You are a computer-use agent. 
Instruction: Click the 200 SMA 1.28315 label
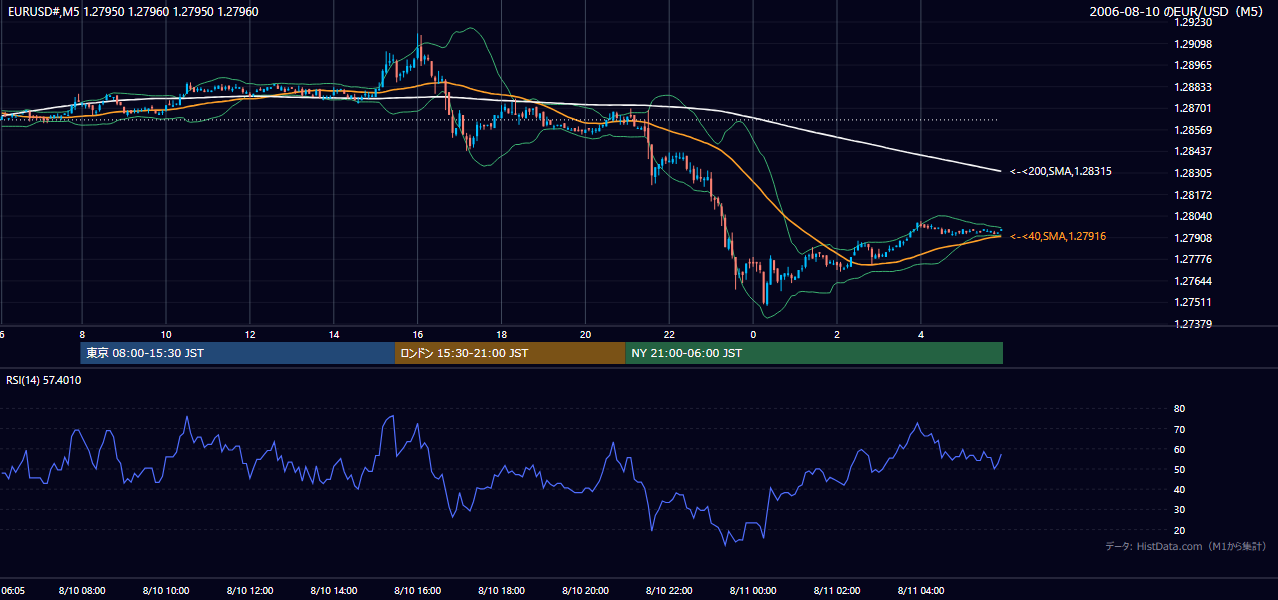1060,172
